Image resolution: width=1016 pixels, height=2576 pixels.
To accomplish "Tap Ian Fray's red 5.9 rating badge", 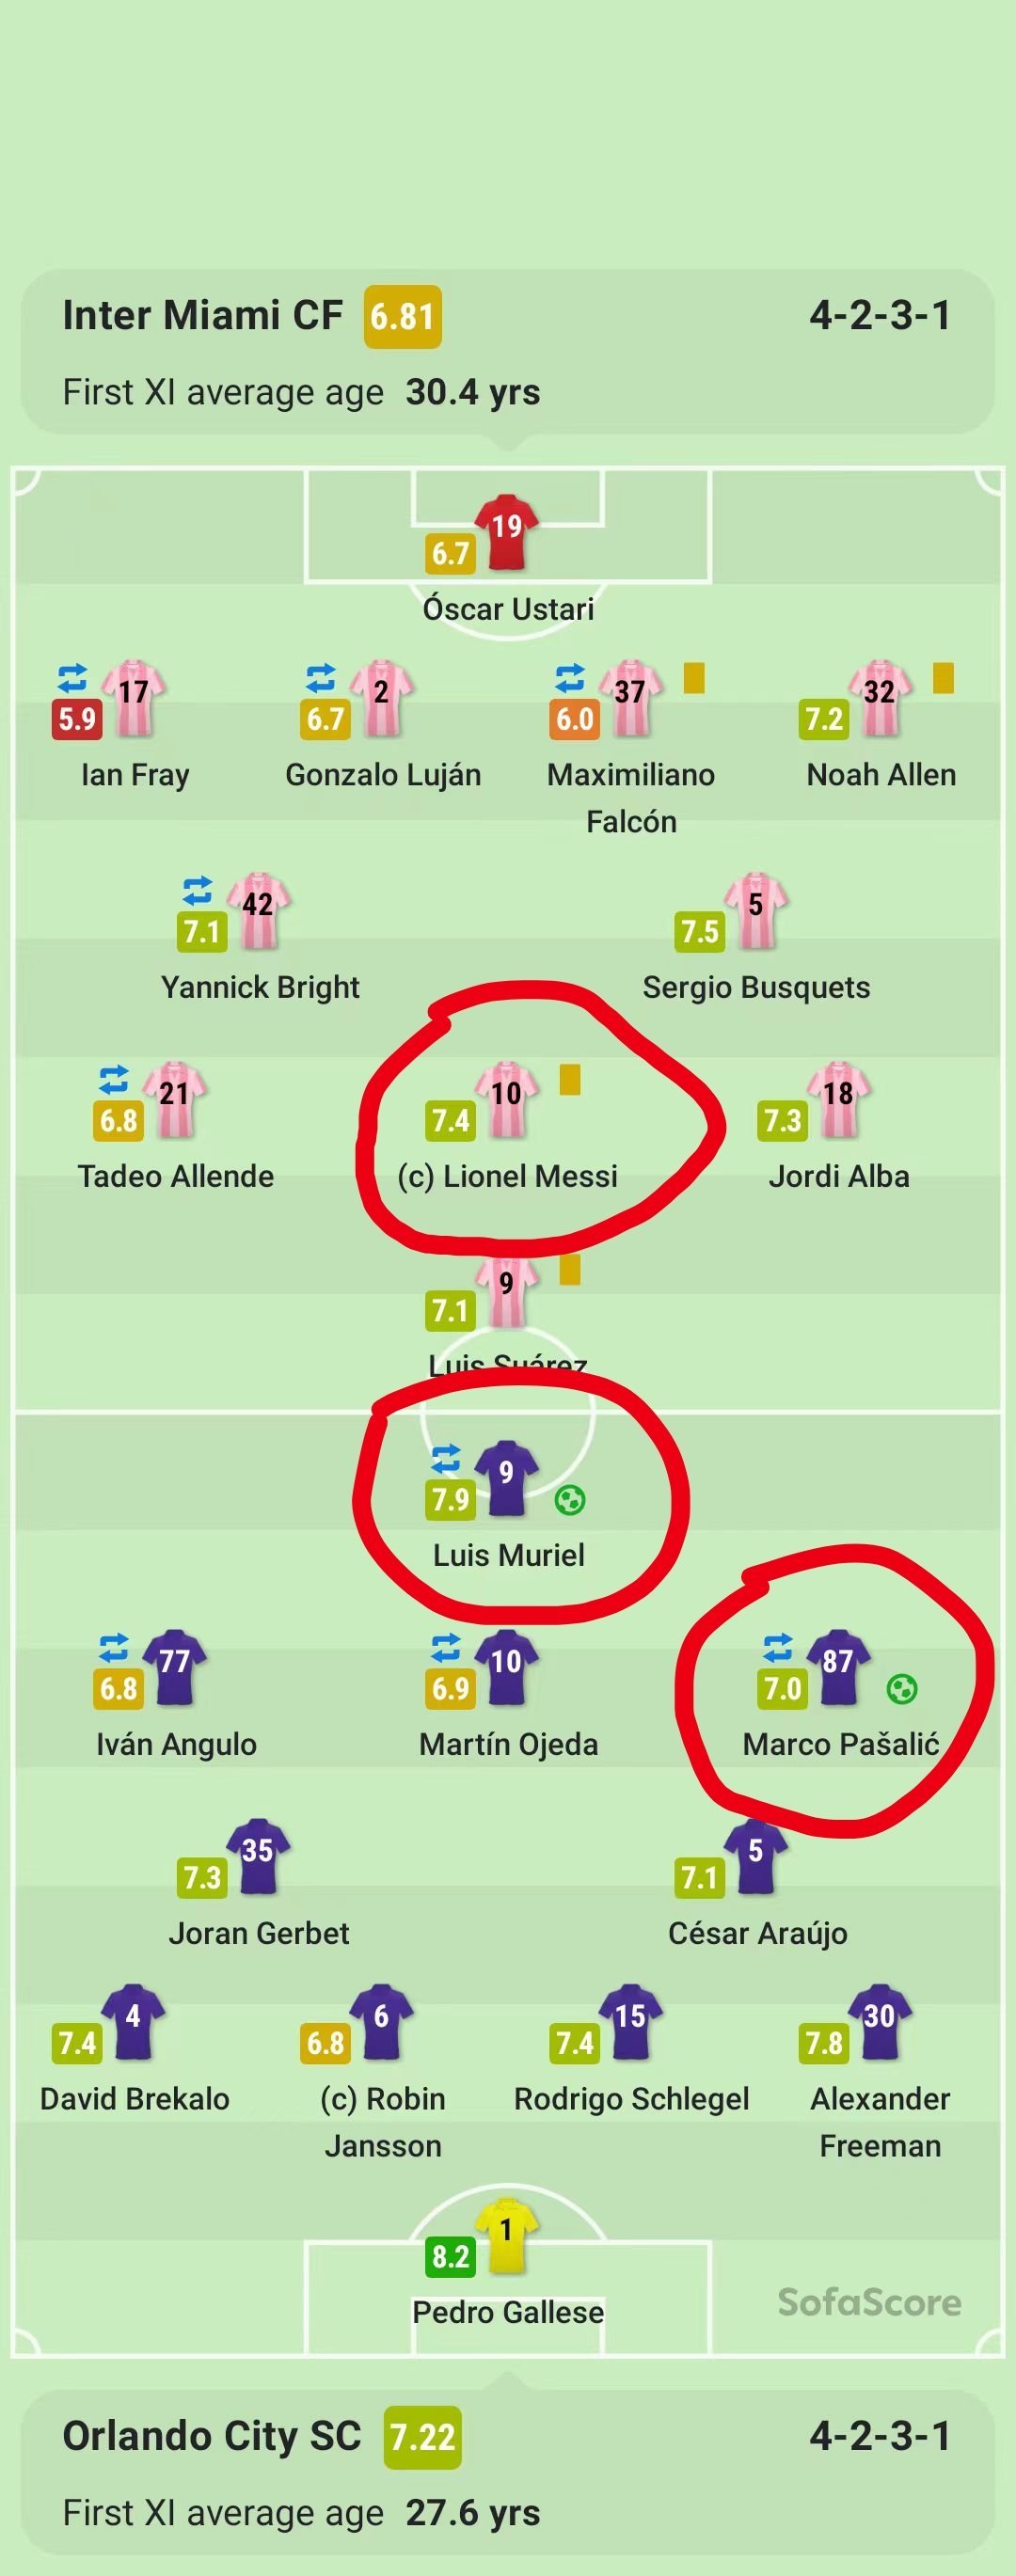I will click(77, 719).
